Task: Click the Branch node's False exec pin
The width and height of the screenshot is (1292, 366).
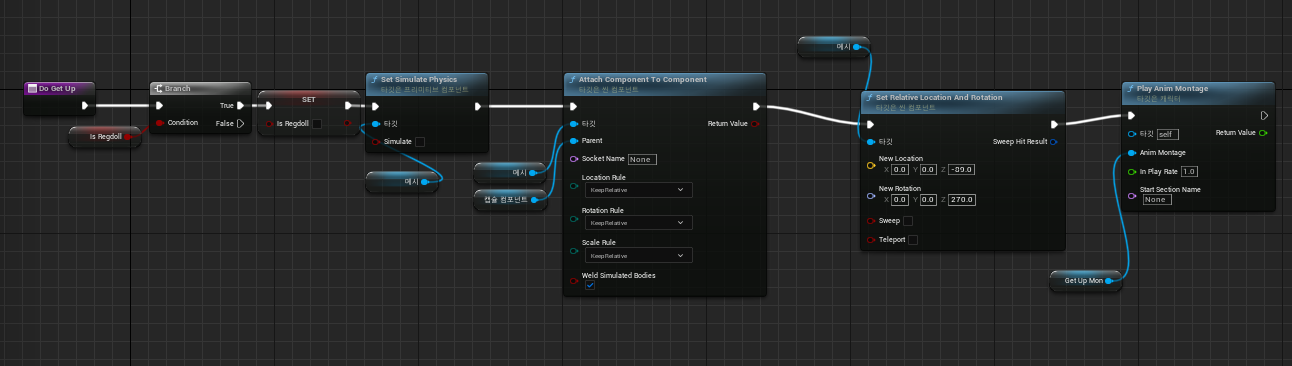Action: [240, 123]
